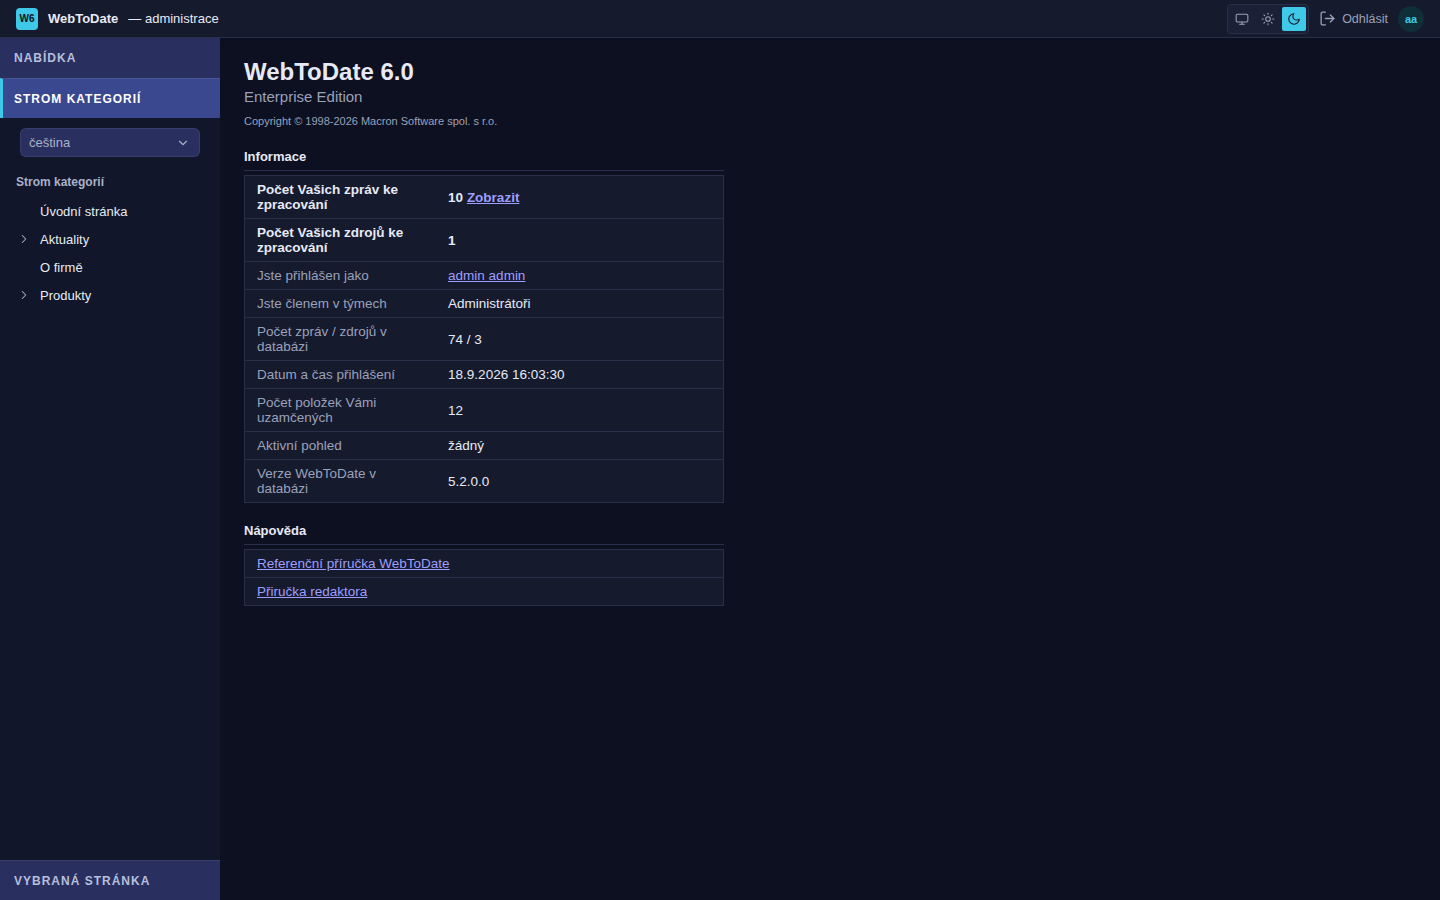
Task: Click the locked items count '12'
Action: (x=455, y=411)
